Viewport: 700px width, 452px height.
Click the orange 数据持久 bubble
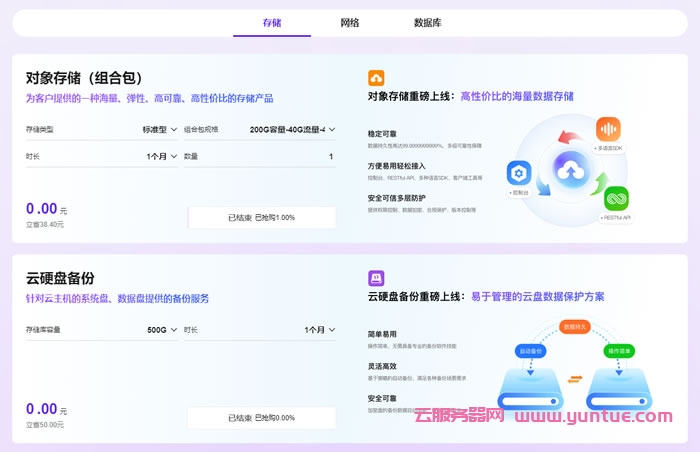574,327
